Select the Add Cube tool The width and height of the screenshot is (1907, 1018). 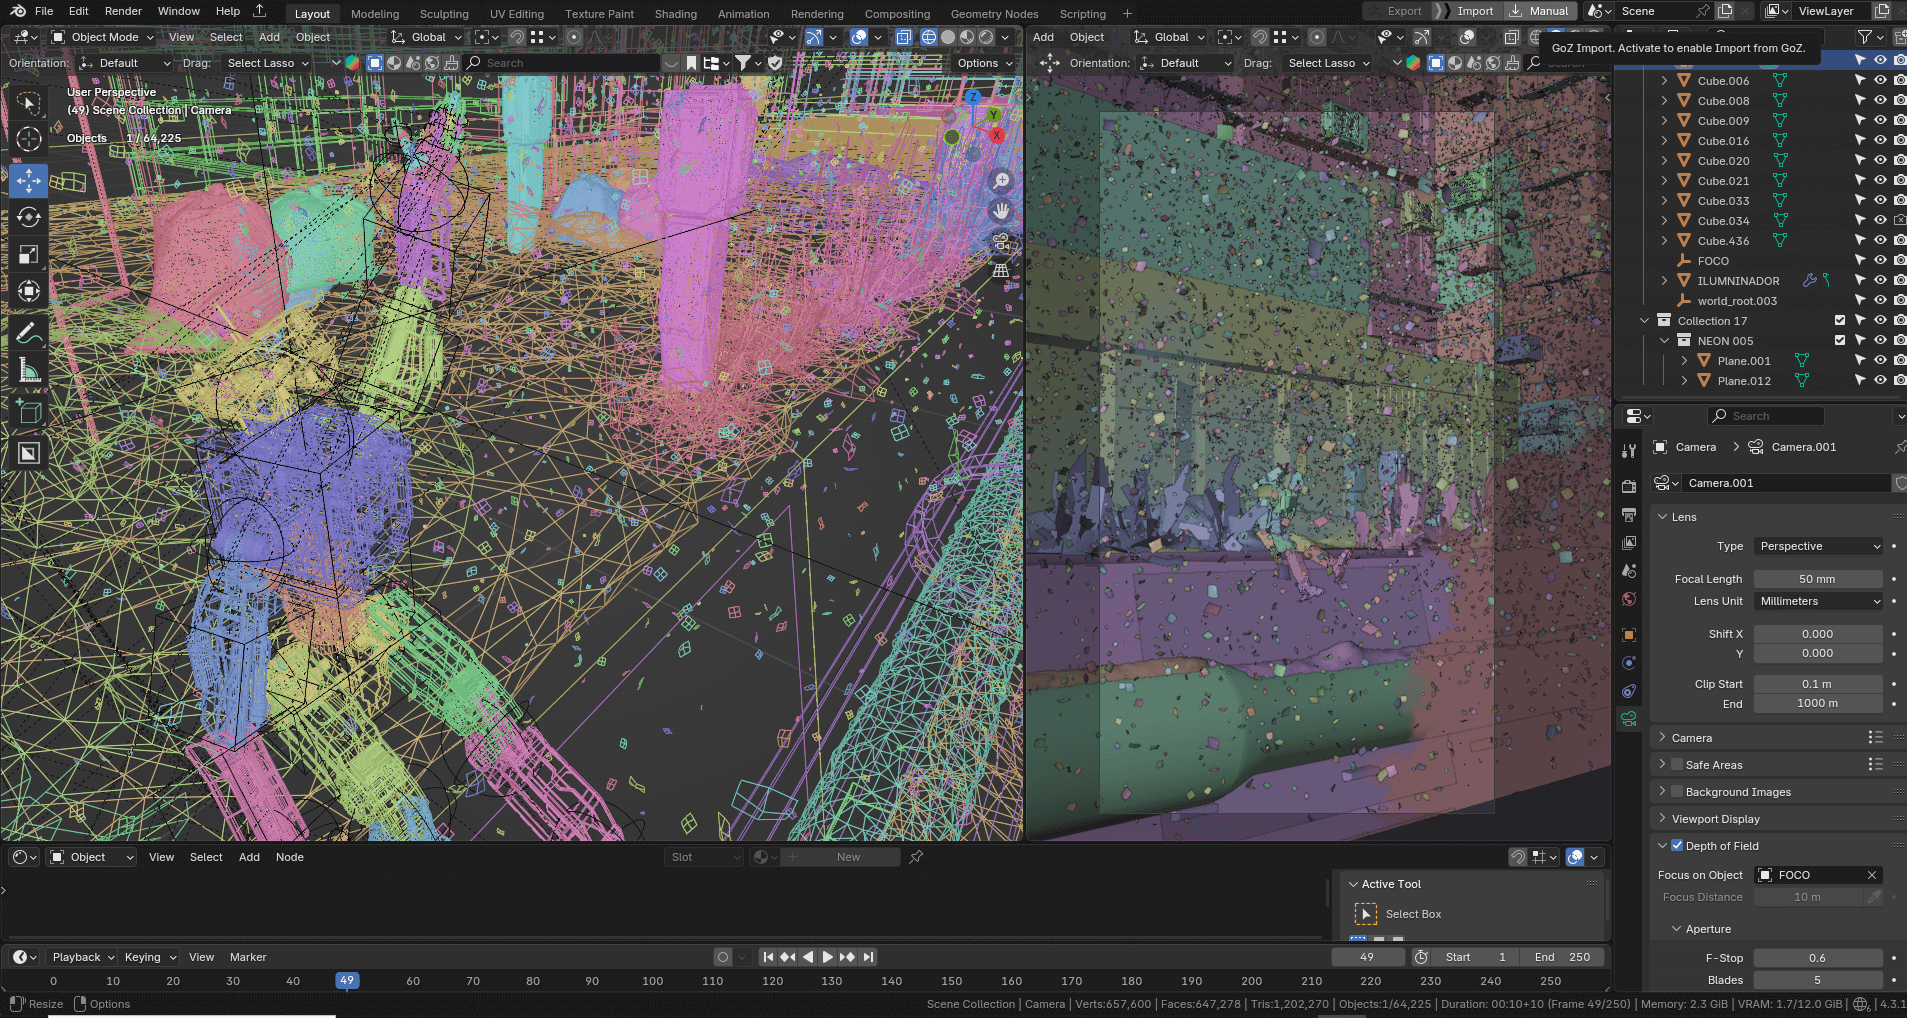[28, 411]
